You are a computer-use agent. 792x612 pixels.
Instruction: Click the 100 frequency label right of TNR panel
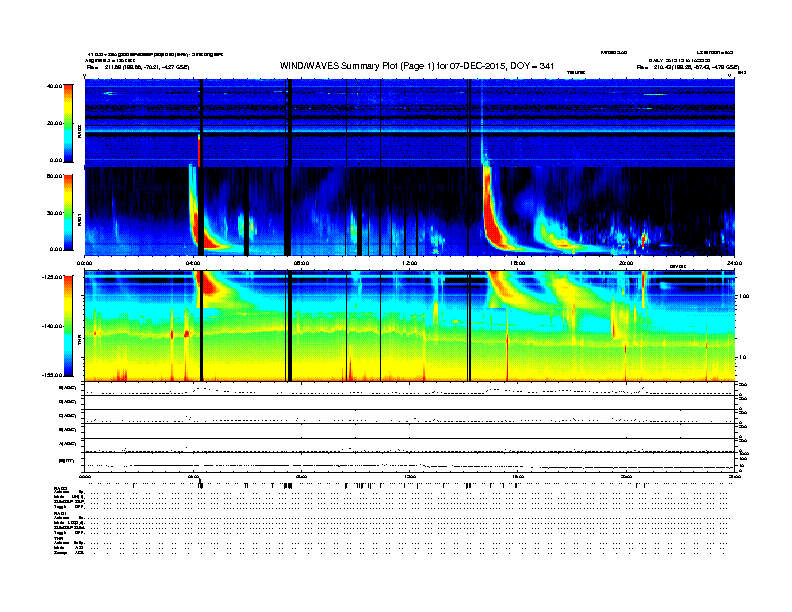coord(744,296)
